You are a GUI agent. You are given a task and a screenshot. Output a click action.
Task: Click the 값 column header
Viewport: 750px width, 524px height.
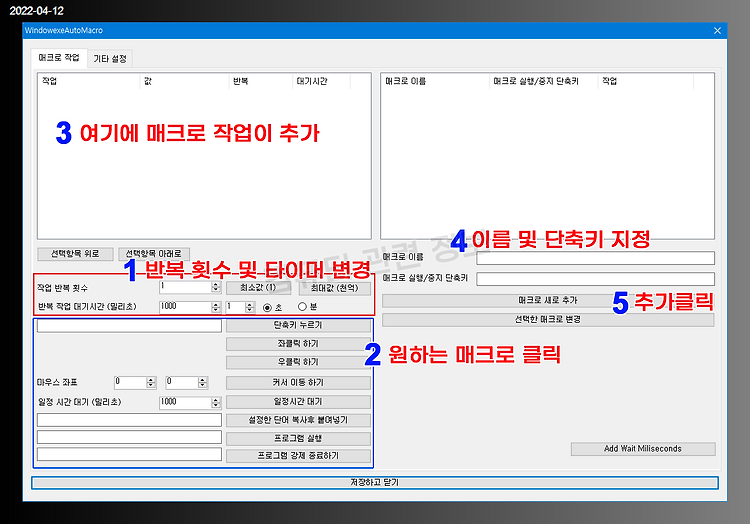[185, 81]
